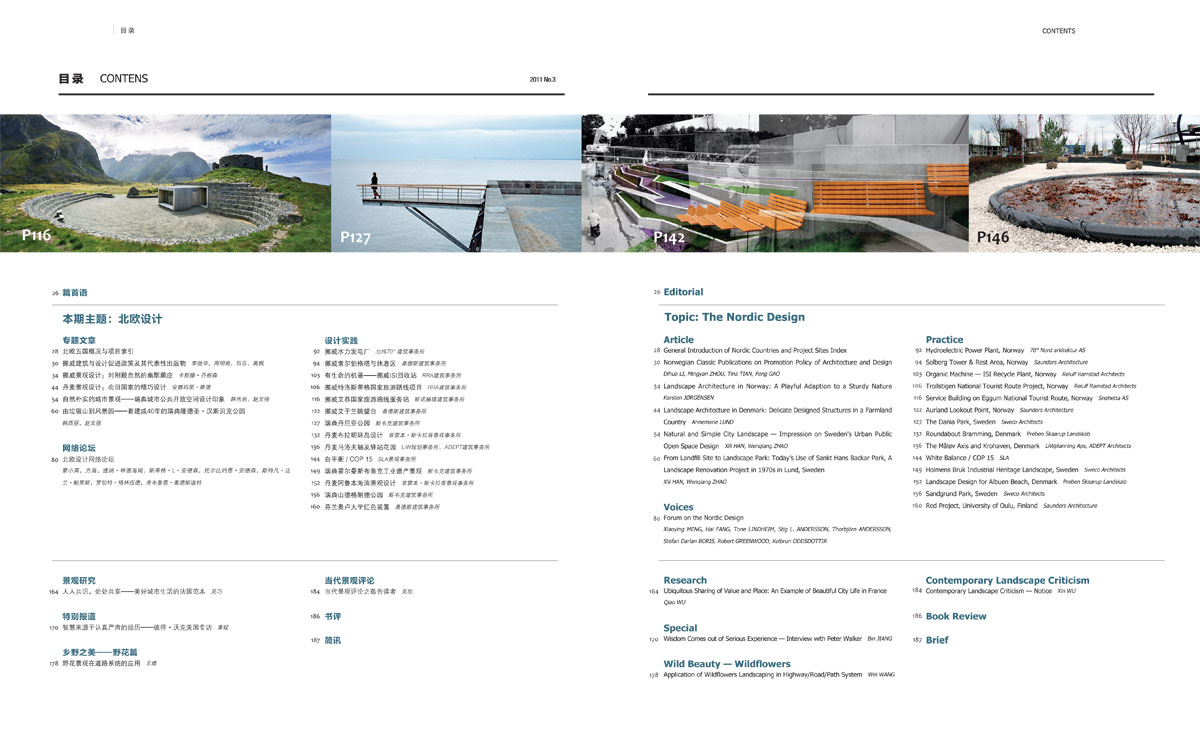Select 'Ubiquitous Sharing of Value and Place' entry

click(775, 591)
